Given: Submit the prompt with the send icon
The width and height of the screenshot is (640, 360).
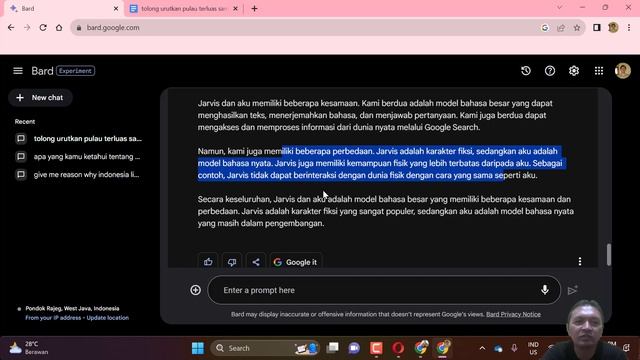Looking at the screenshot, I should 572,290.
